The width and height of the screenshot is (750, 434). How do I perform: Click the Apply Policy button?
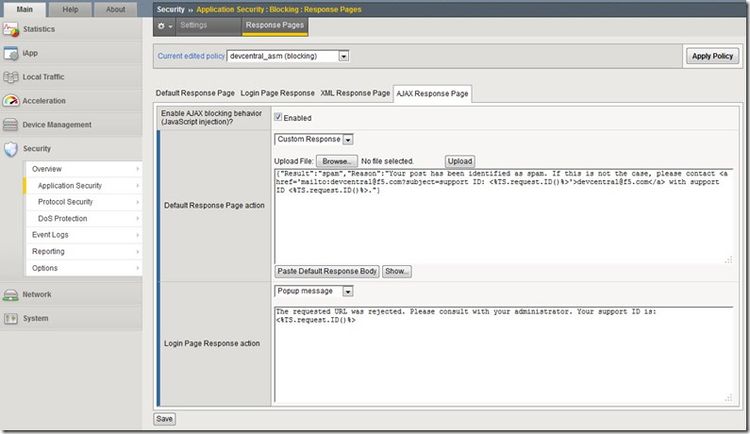[x=713, y=56]
